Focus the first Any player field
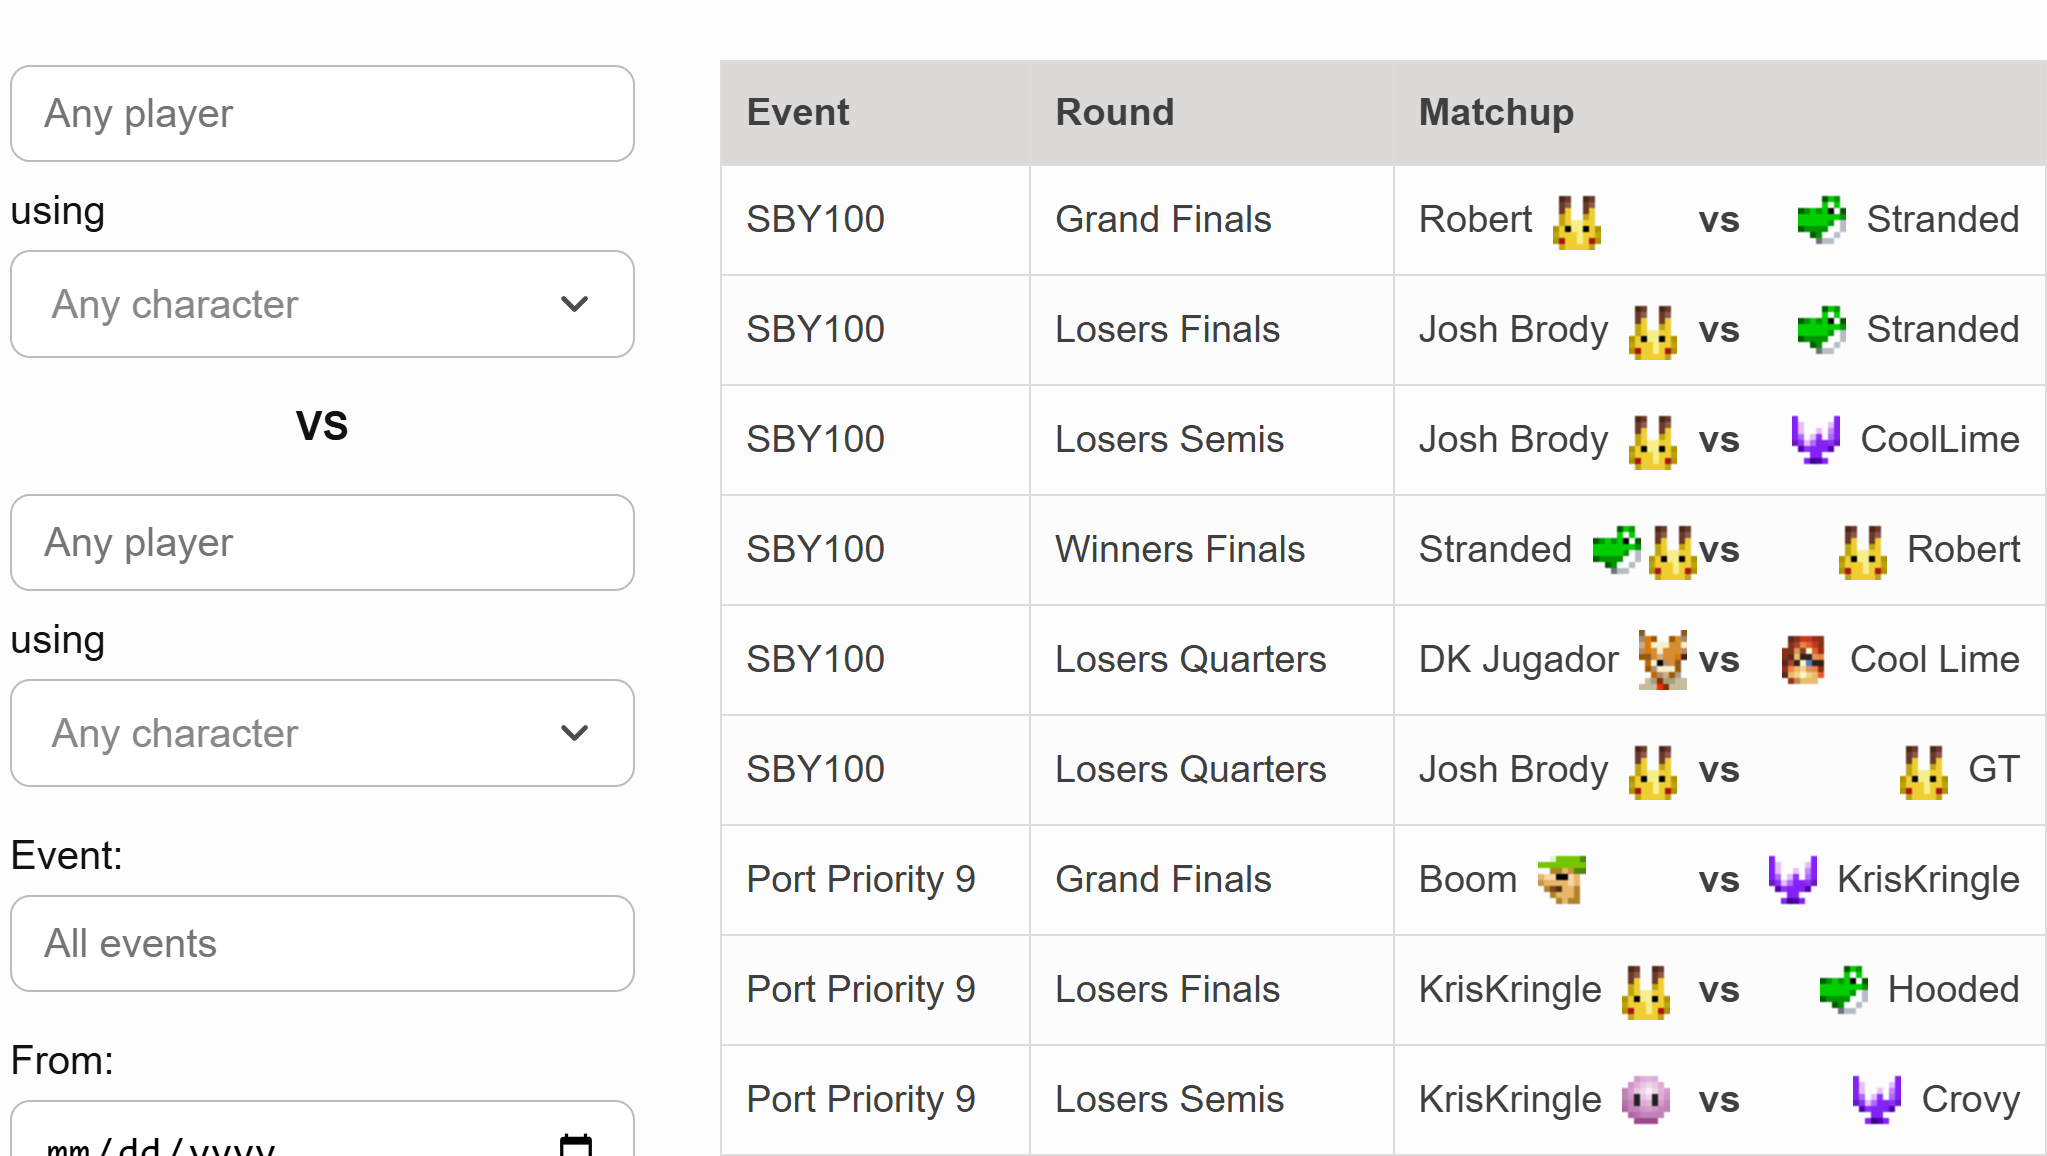Screen dimensions: 2047x1156 pos(322,114)
